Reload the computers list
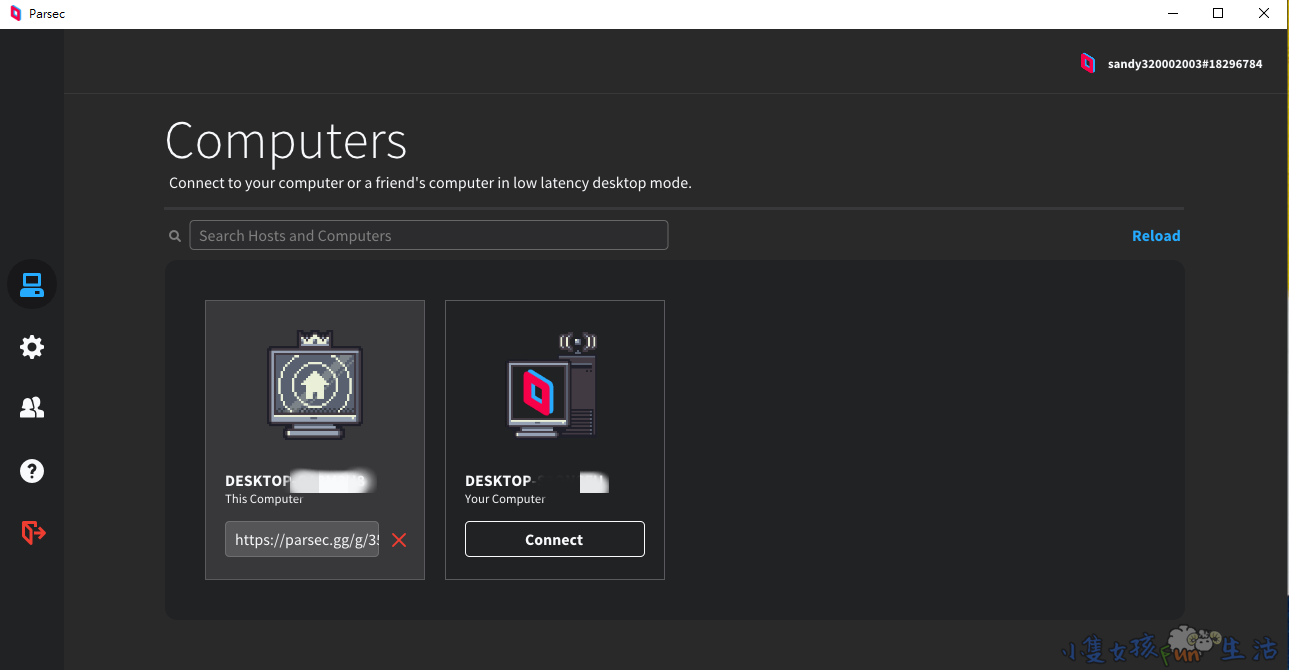The image size is (1289, 670). point(1155,236)
